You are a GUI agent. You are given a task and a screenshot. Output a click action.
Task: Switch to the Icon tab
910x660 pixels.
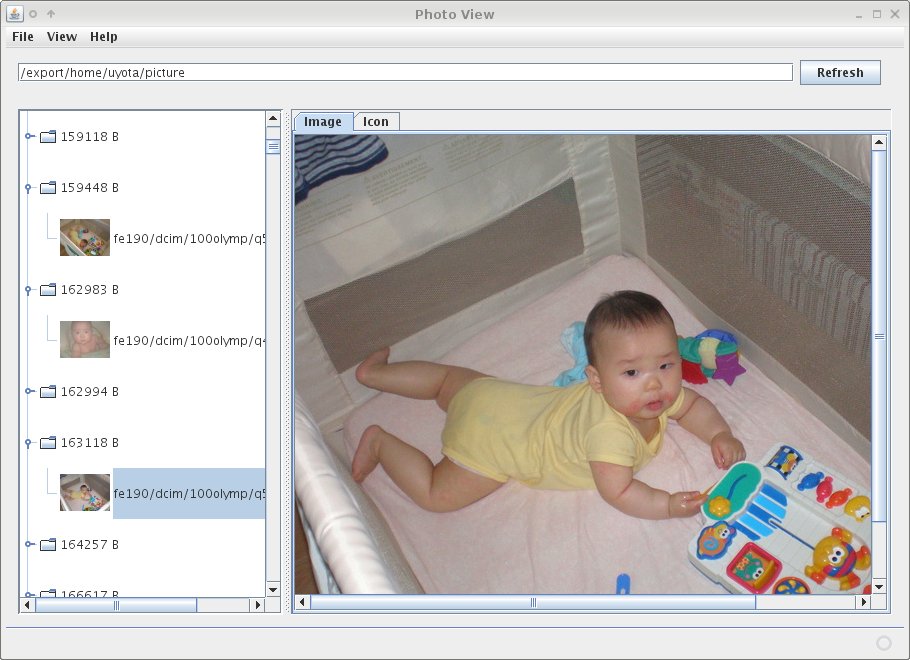[376, 122]
